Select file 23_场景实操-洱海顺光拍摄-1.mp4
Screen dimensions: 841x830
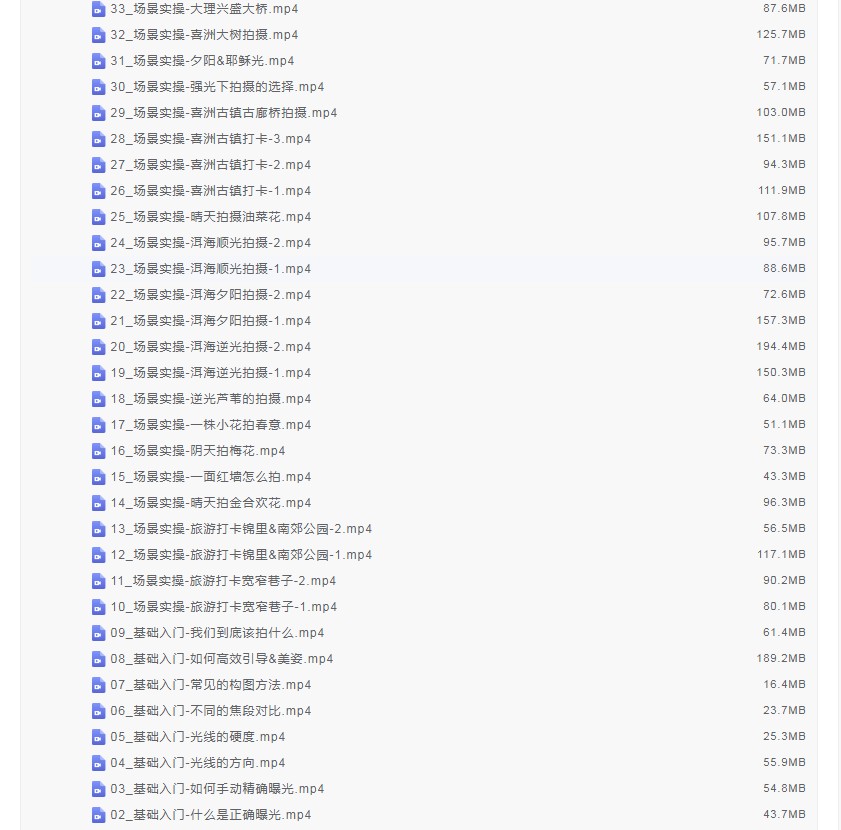211,269
